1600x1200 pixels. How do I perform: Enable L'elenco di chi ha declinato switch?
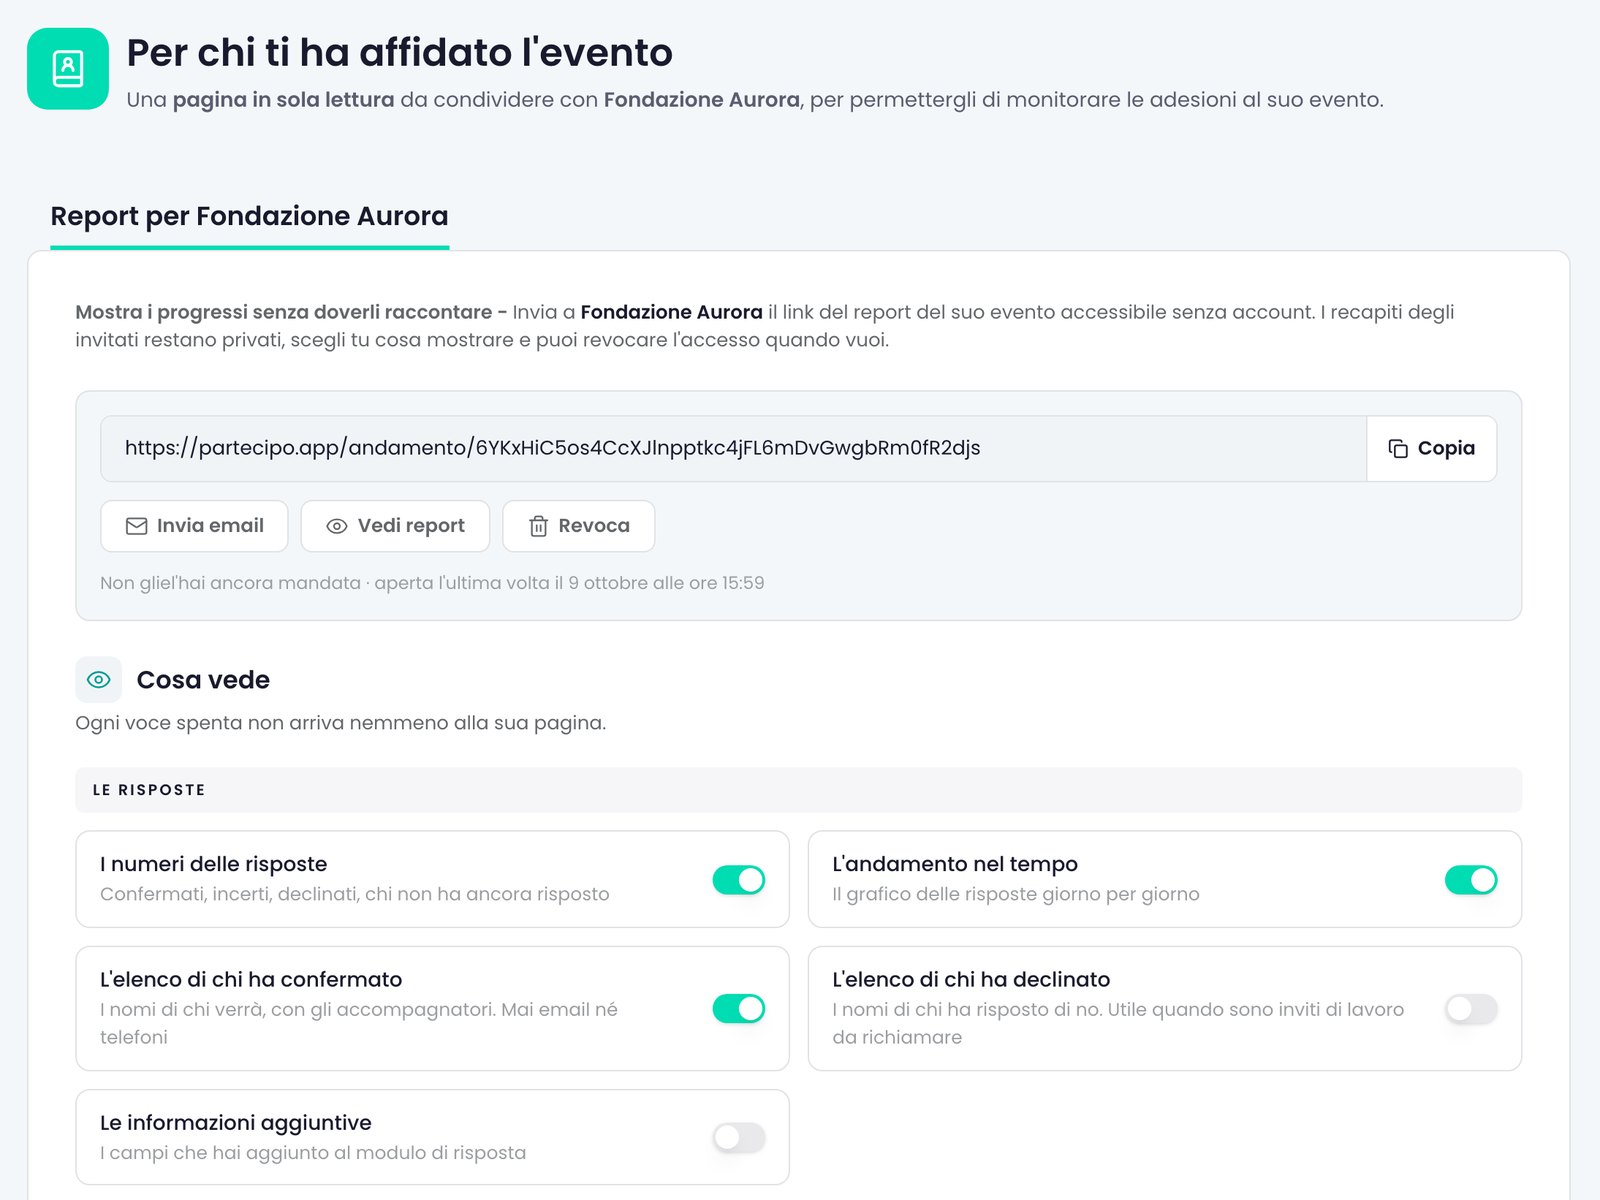pyautogui.click(x=1471, y=1009)
